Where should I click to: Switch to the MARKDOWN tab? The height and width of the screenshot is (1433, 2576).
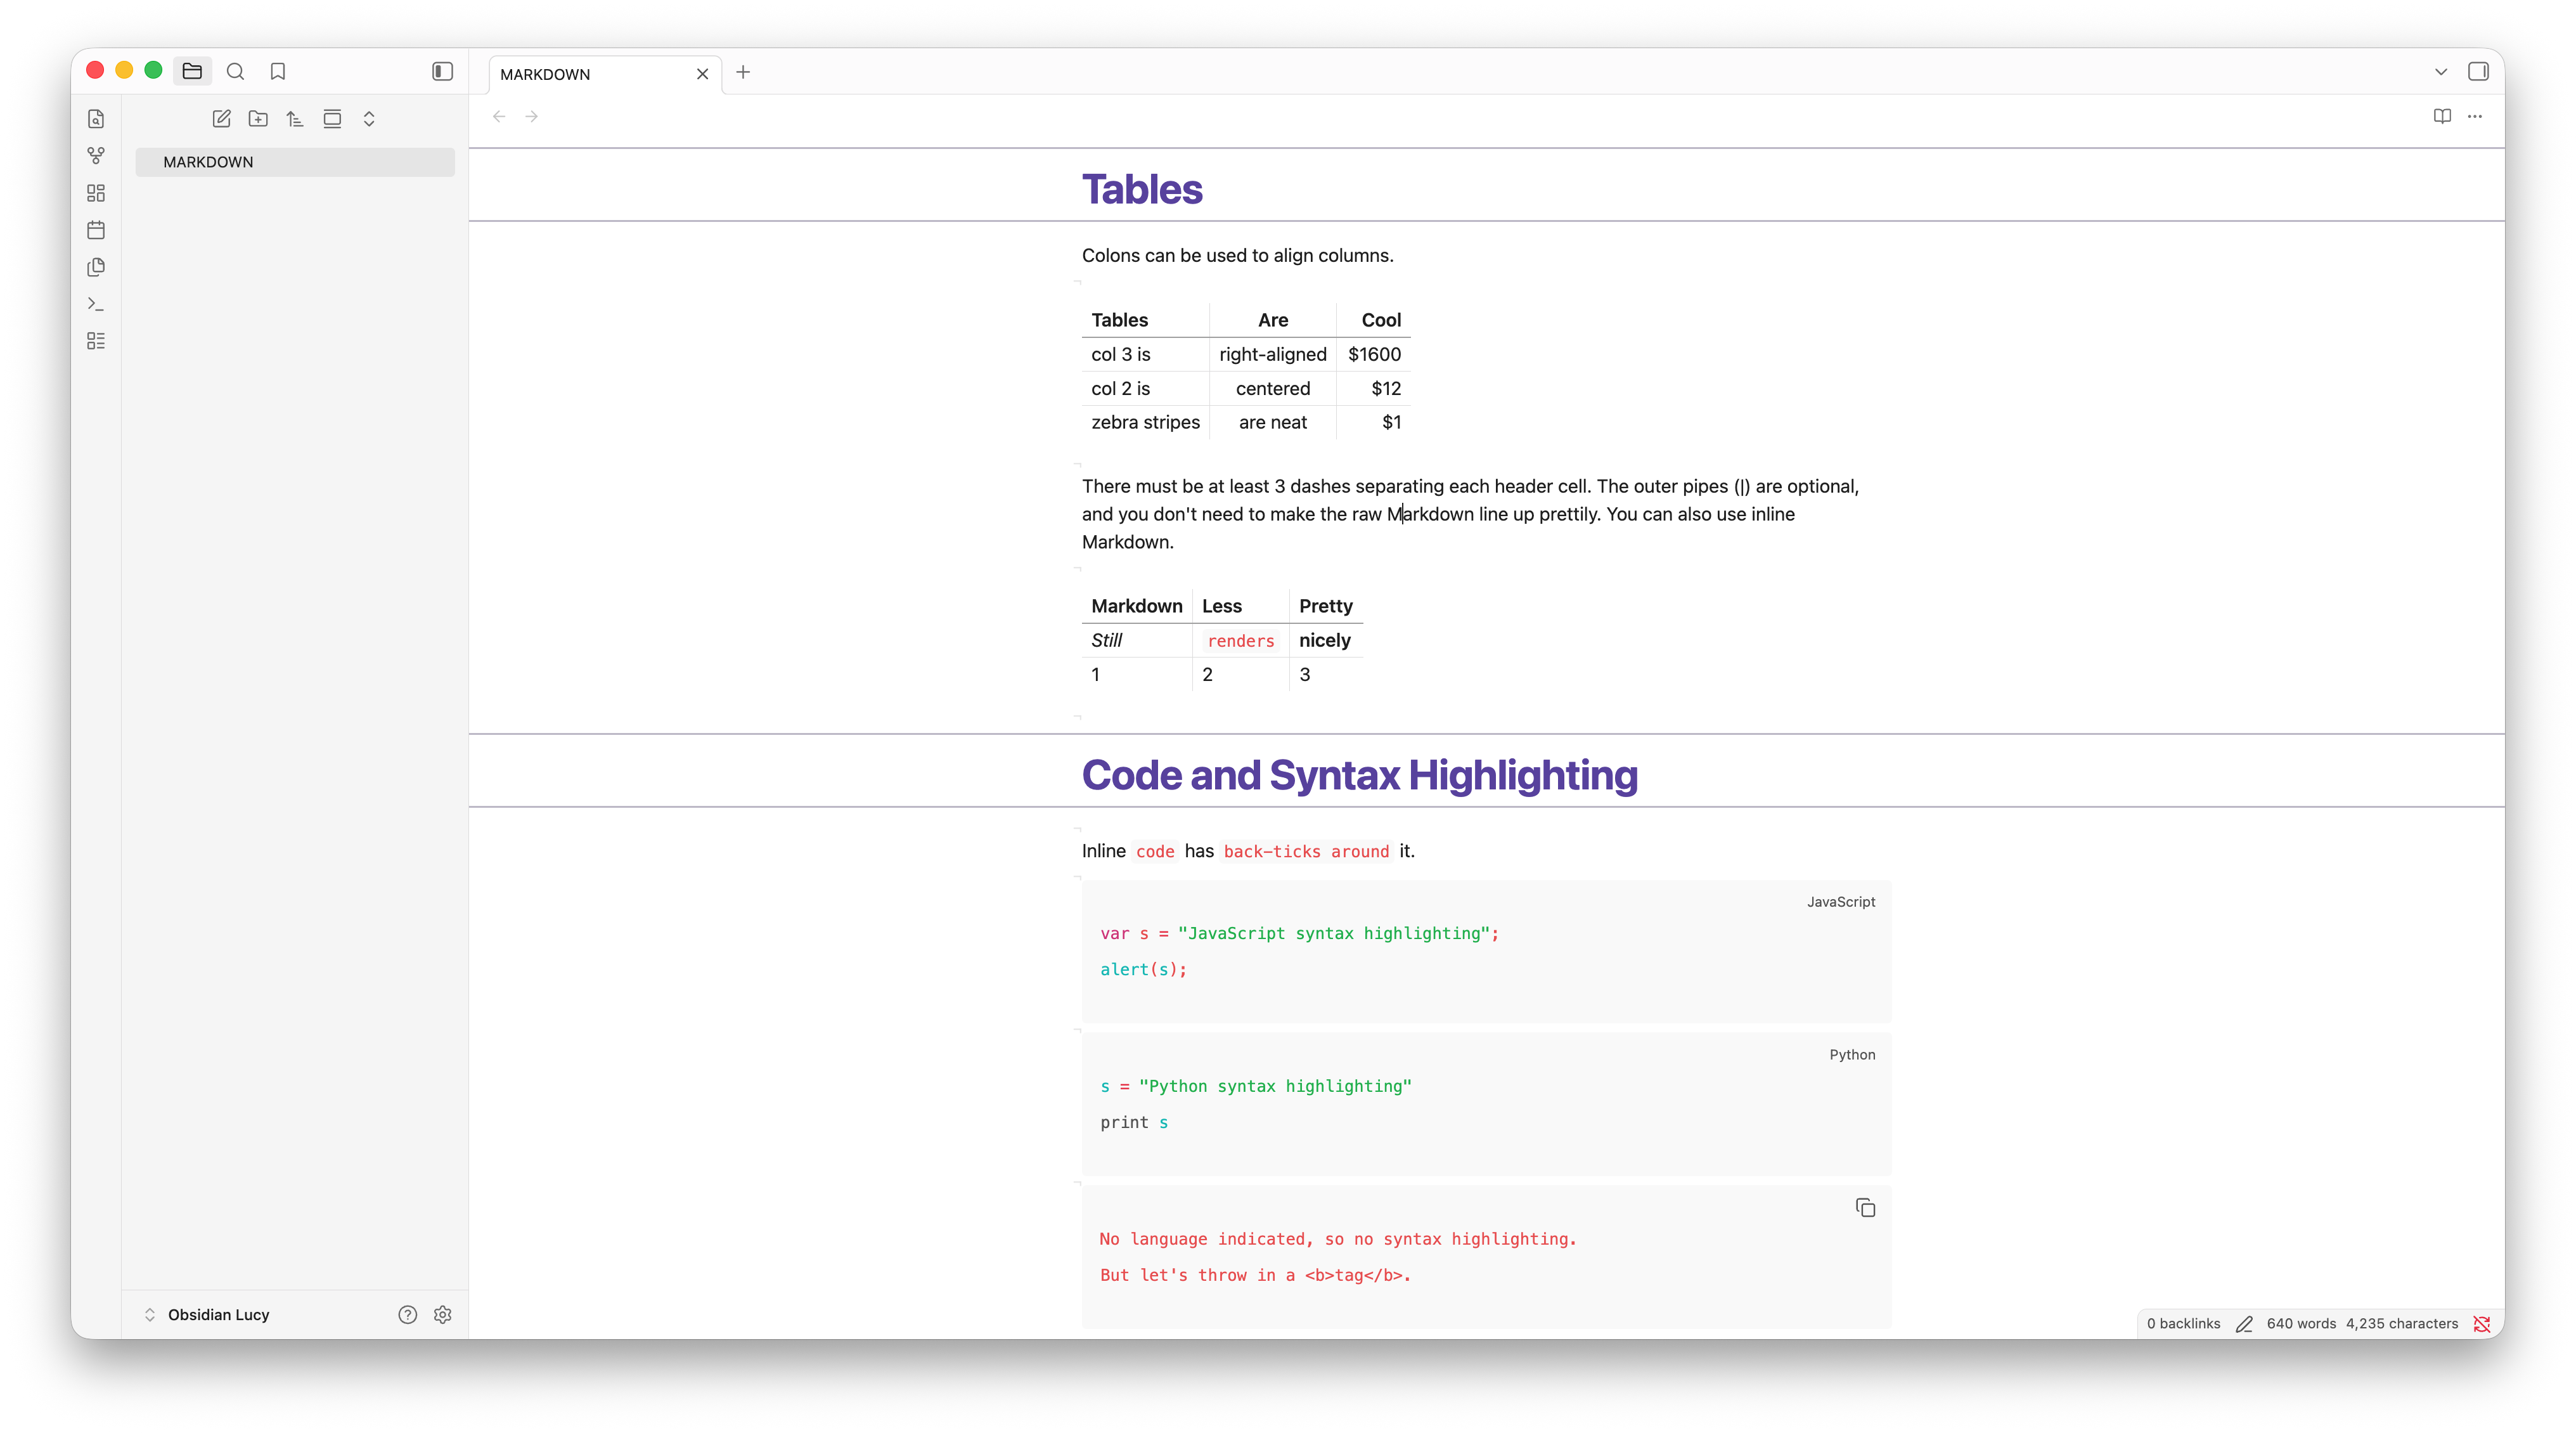[590, 74]
